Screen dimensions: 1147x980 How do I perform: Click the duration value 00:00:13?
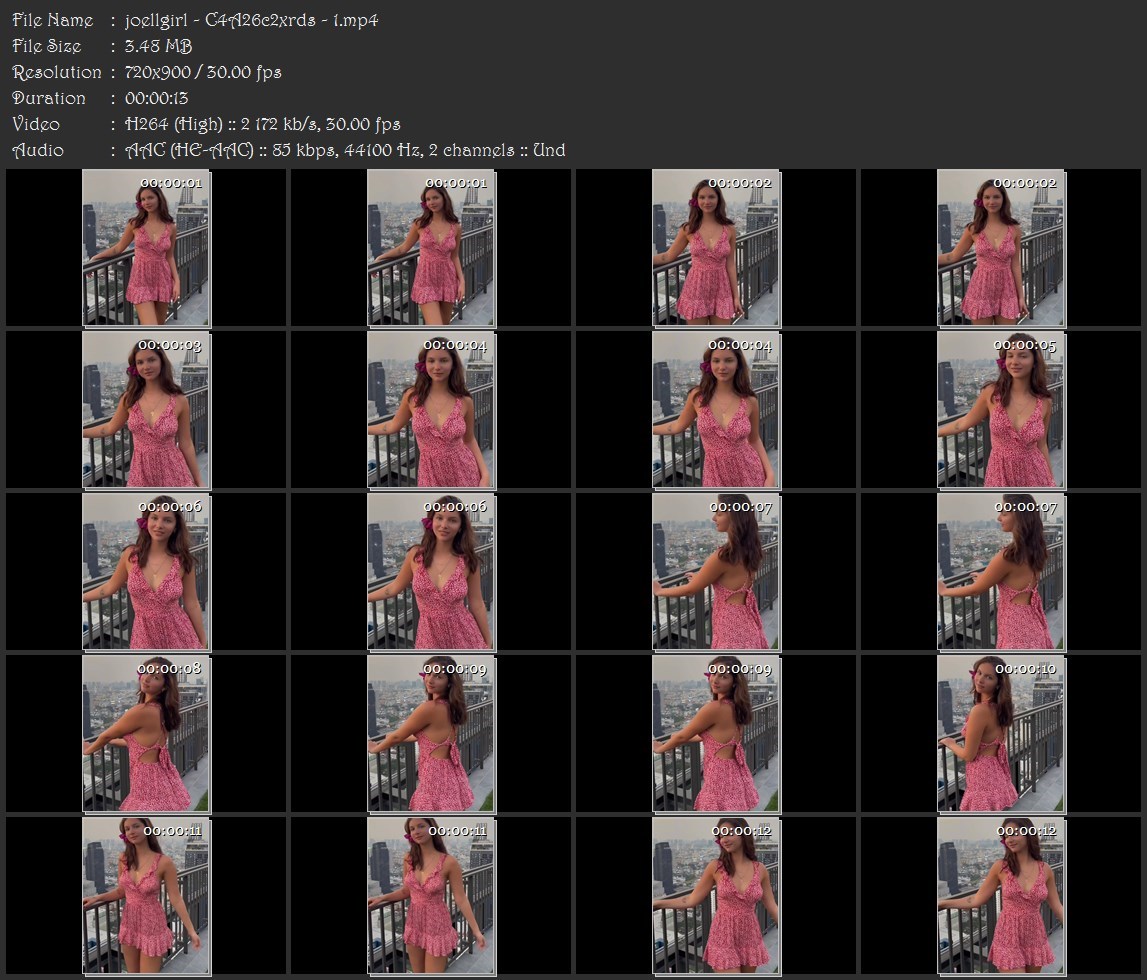click(x=157, y=98)
